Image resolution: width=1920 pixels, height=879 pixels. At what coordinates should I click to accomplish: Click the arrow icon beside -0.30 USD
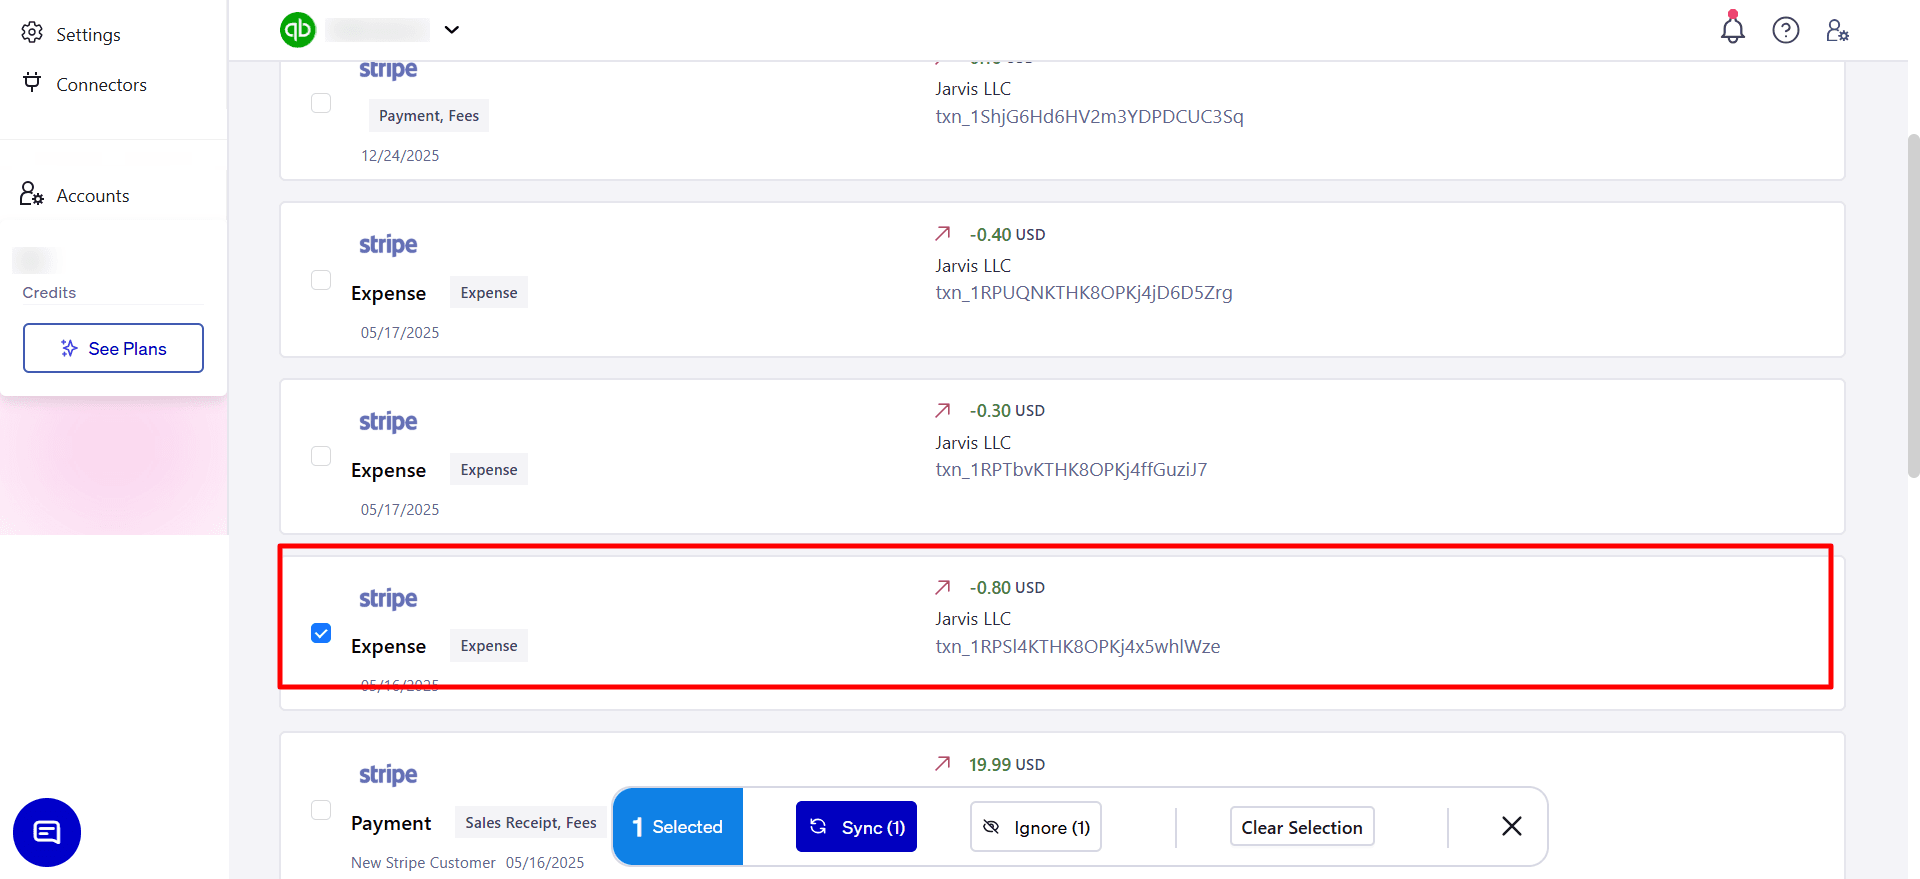(x=942, y=410)
